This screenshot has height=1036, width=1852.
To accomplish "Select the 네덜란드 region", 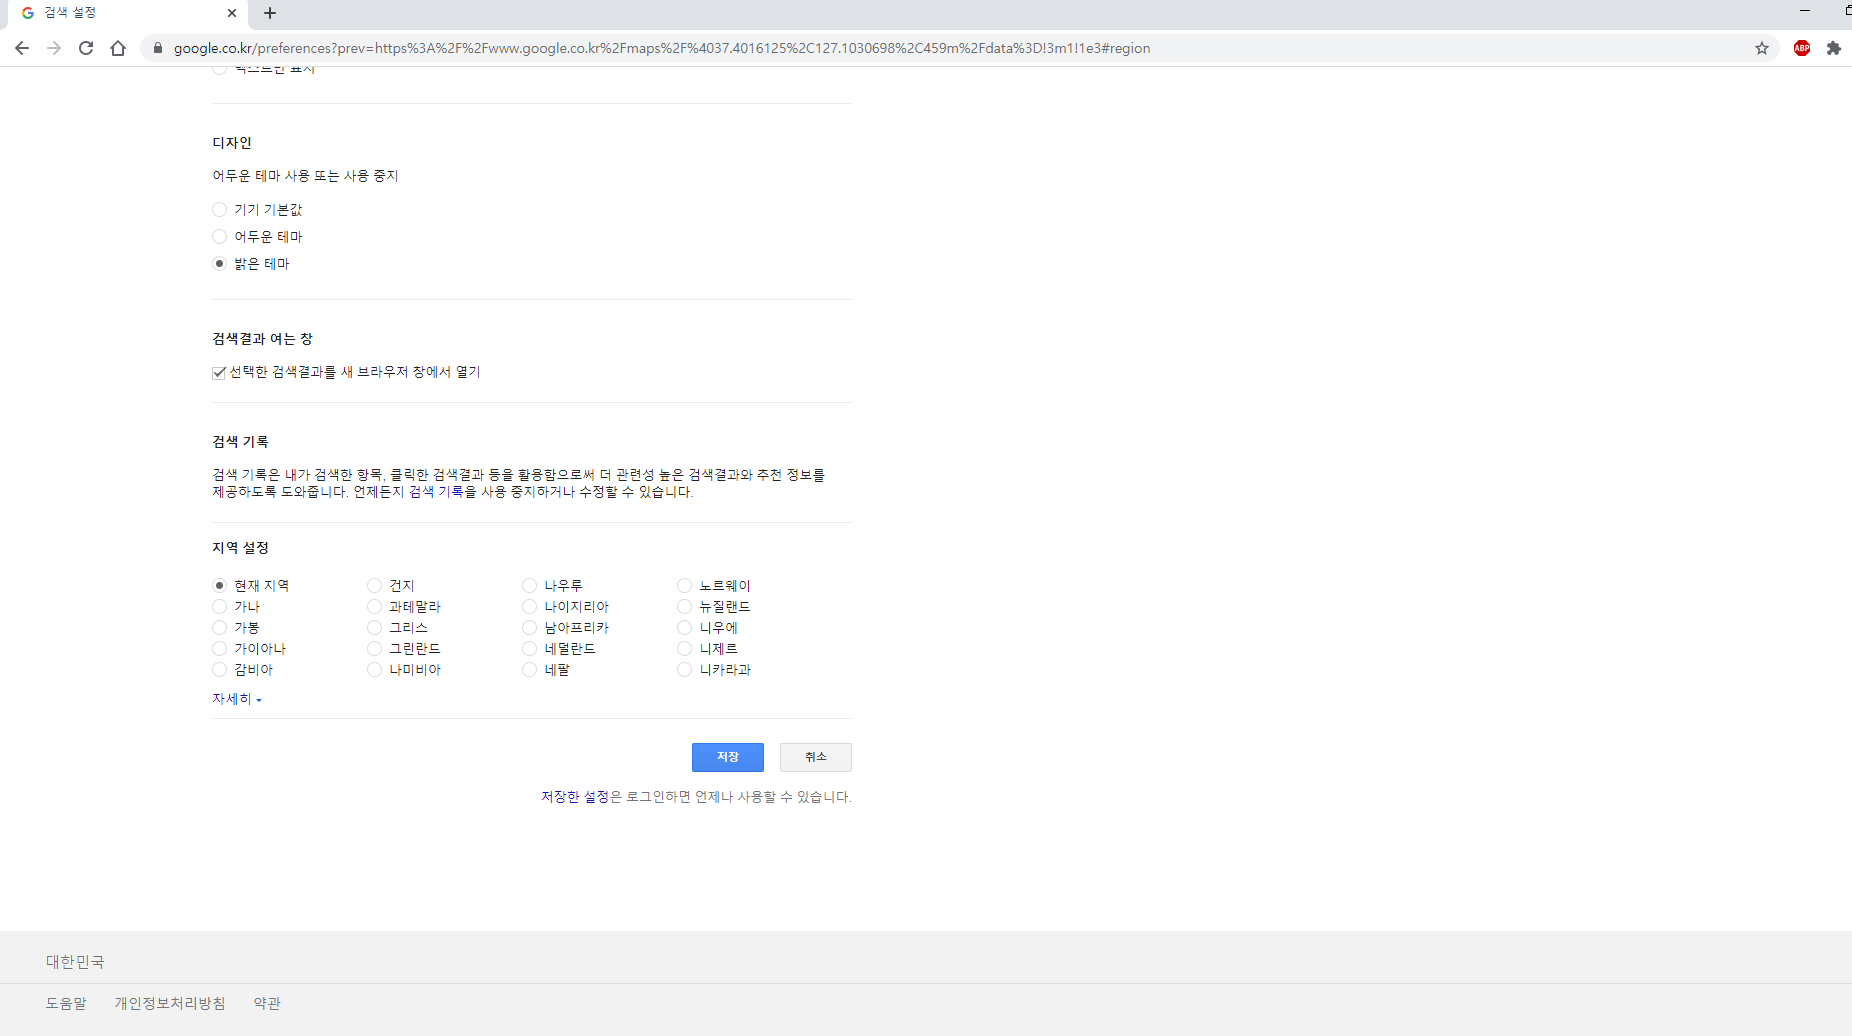I will pos(530,649).
